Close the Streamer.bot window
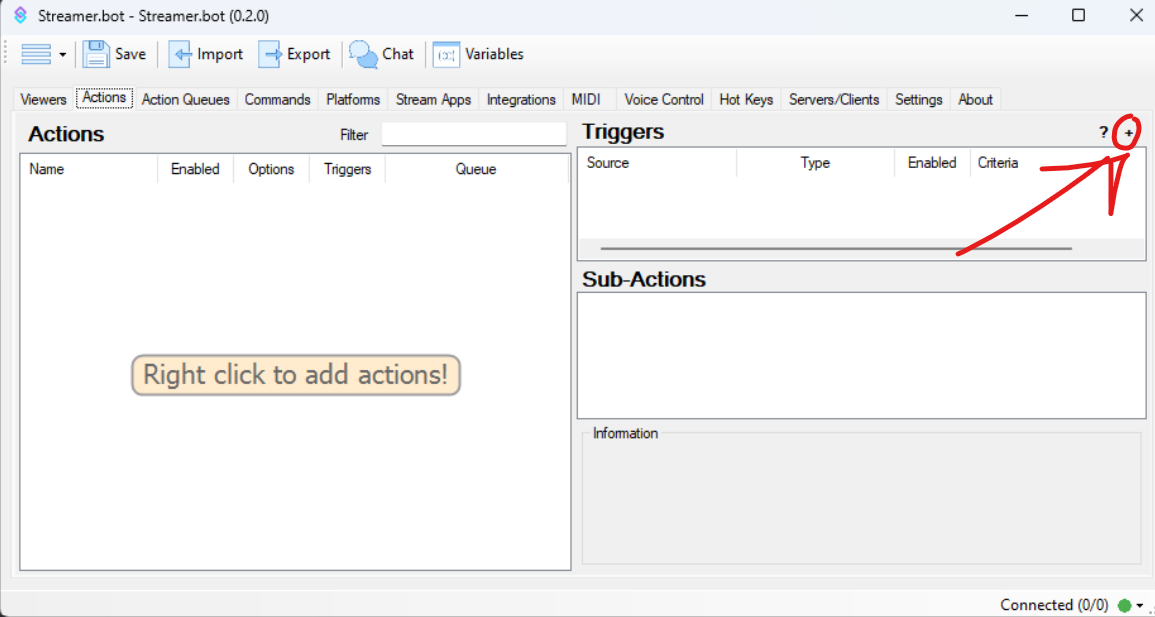This screenshot has height=617, width=1155. (x=1137, y=15)
